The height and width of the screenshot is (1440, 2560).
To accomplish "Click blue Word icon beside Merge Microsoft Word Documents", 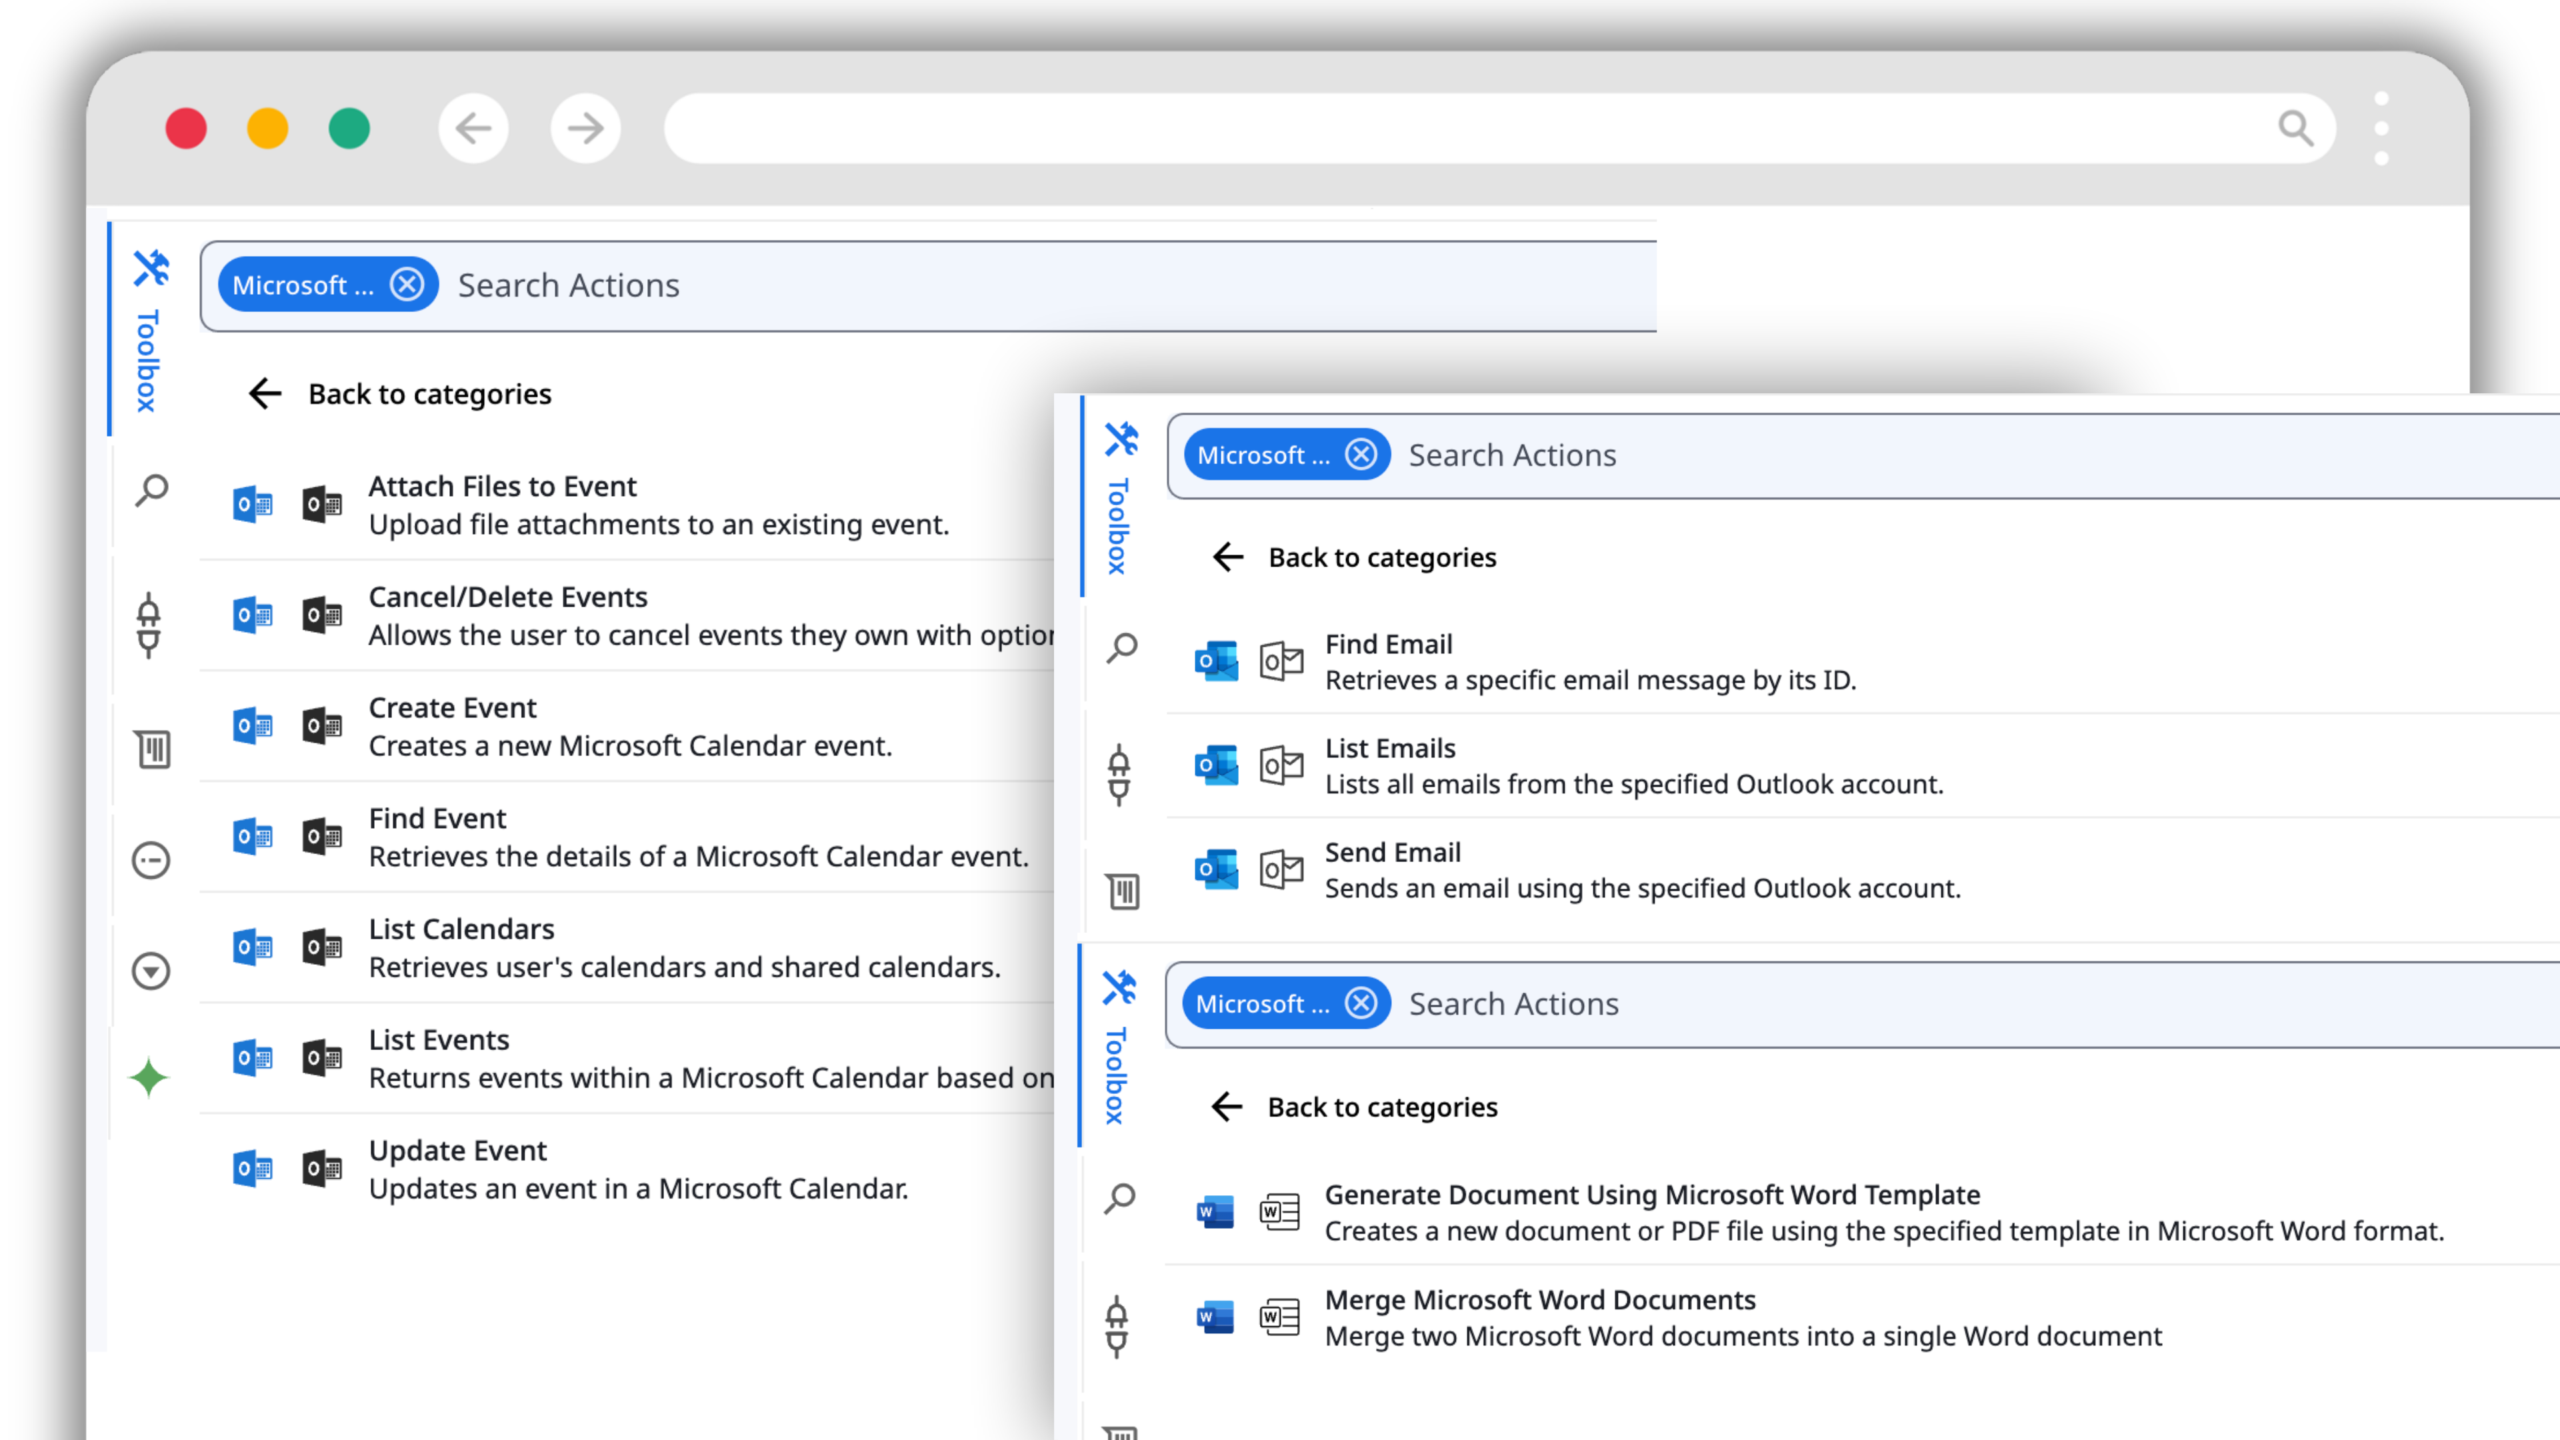I will 1215,1317.
